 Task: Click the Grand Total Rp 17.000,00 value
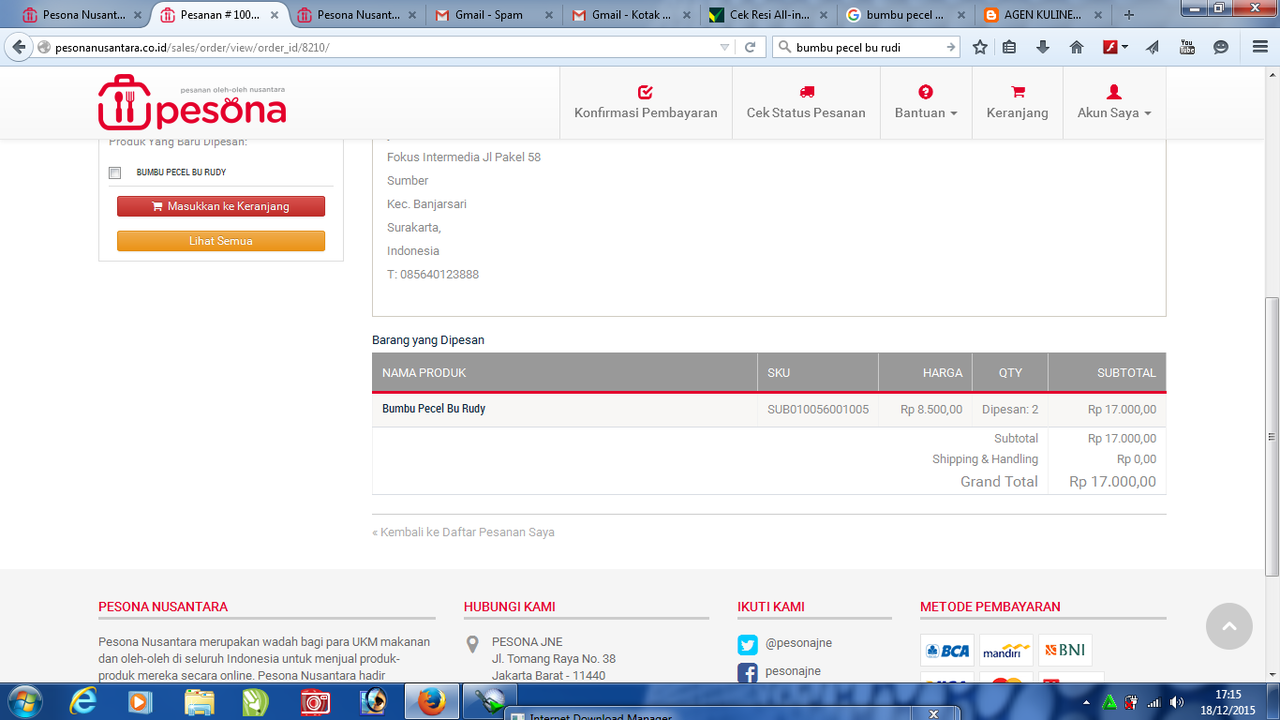pyautogui.click(x=1112, y=482)
